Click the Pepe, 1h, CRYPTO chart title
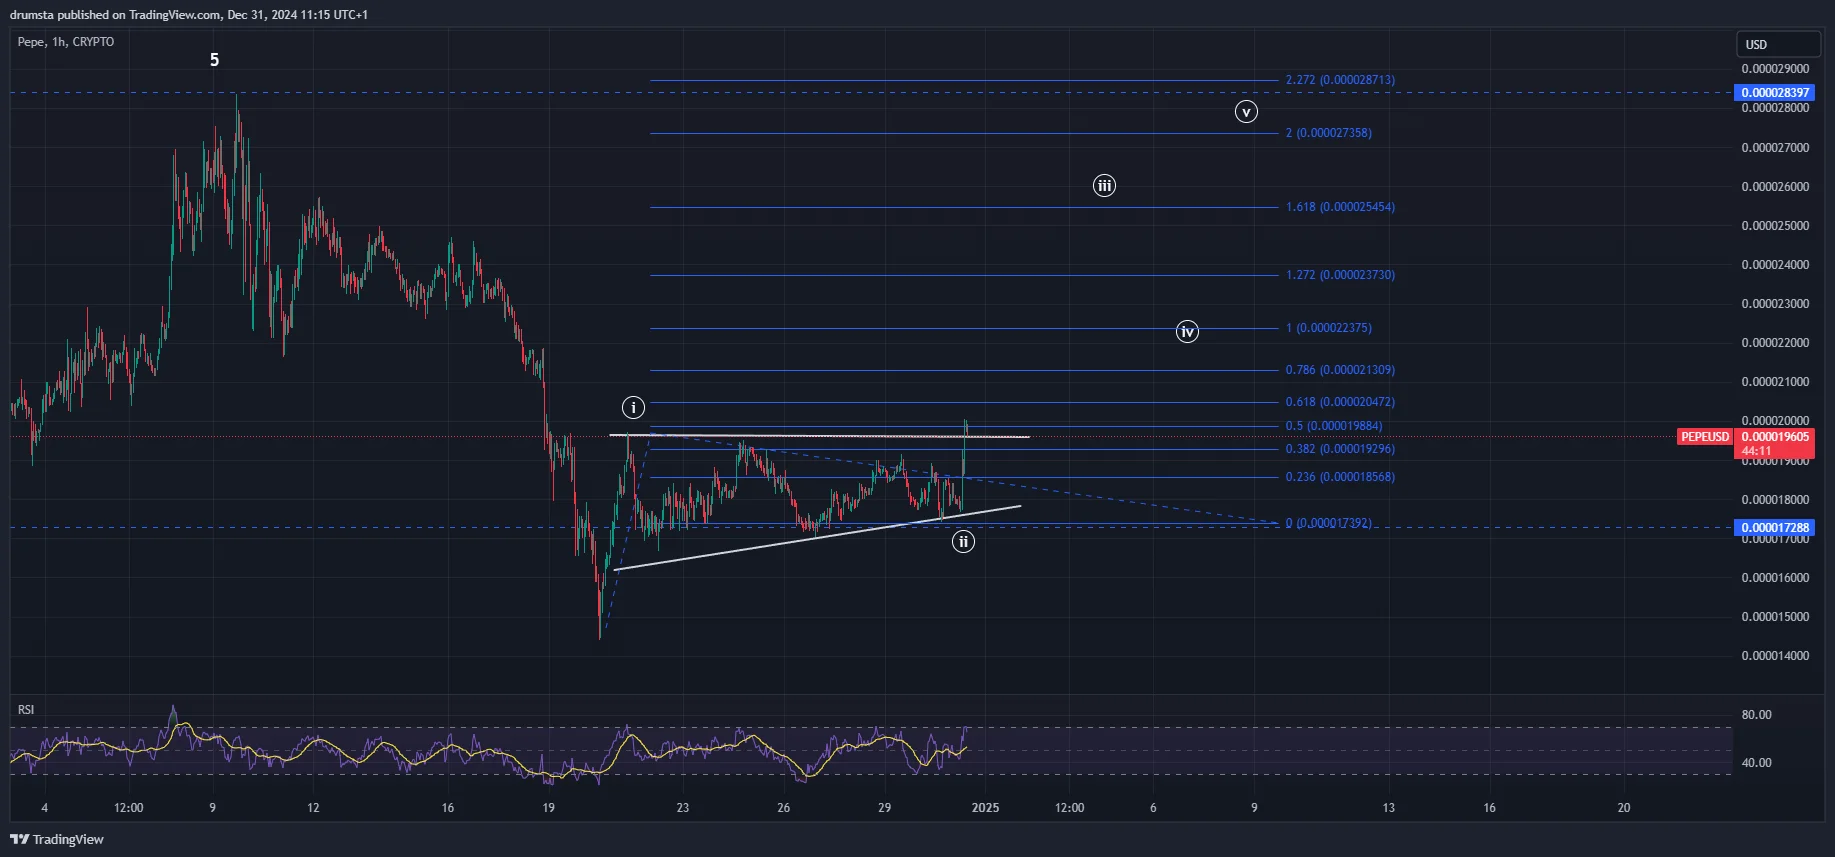1835x857 pixels. (x=66, y=42)
